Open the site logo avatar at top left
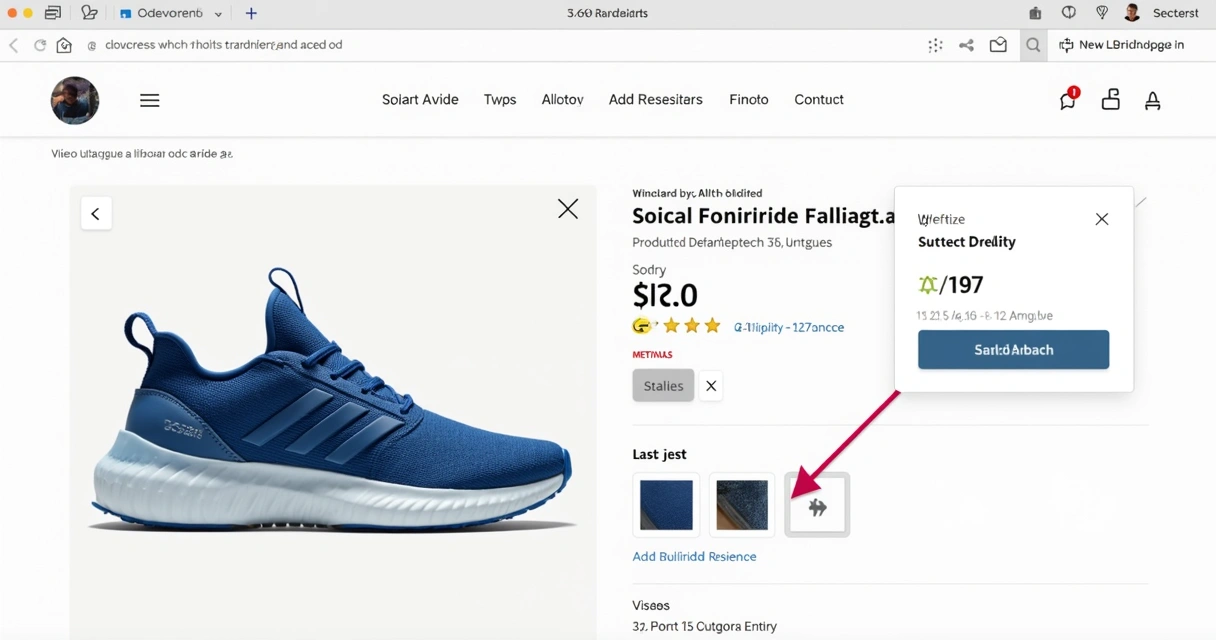The width and height of the screenshot is (1216, 640). 74,100
